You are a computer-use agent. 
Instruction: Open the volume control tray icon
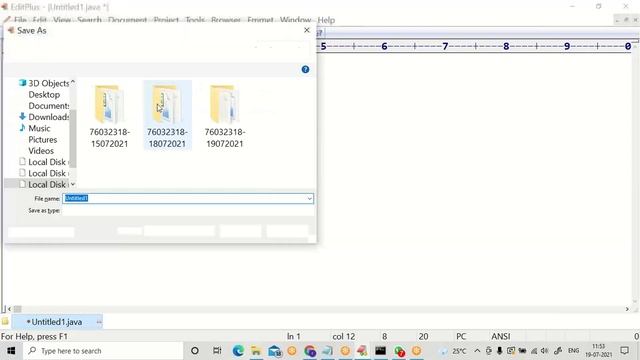point(544,351)
